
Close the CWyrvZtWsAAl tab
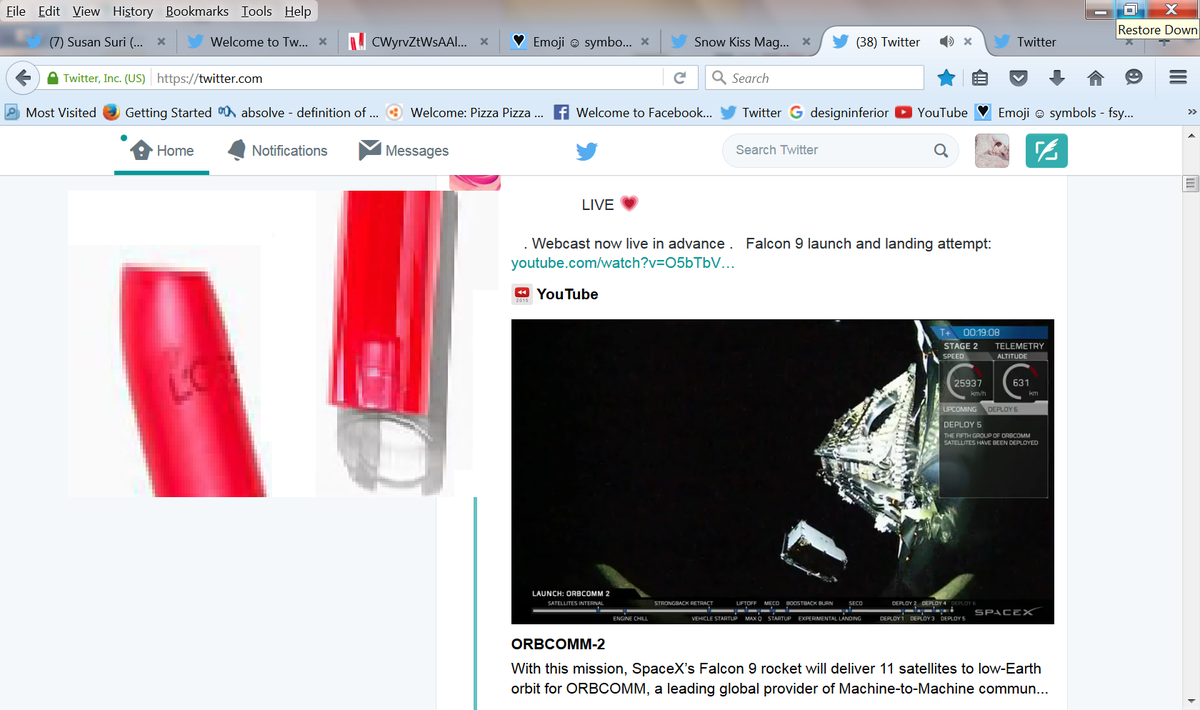pos(484,42)
